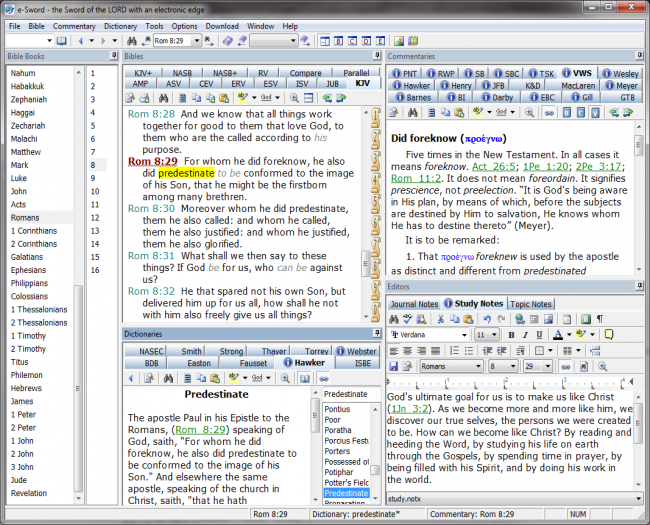Save the study notes with disk icon
Screen dimensions: 650x525
tap(394, 366)
